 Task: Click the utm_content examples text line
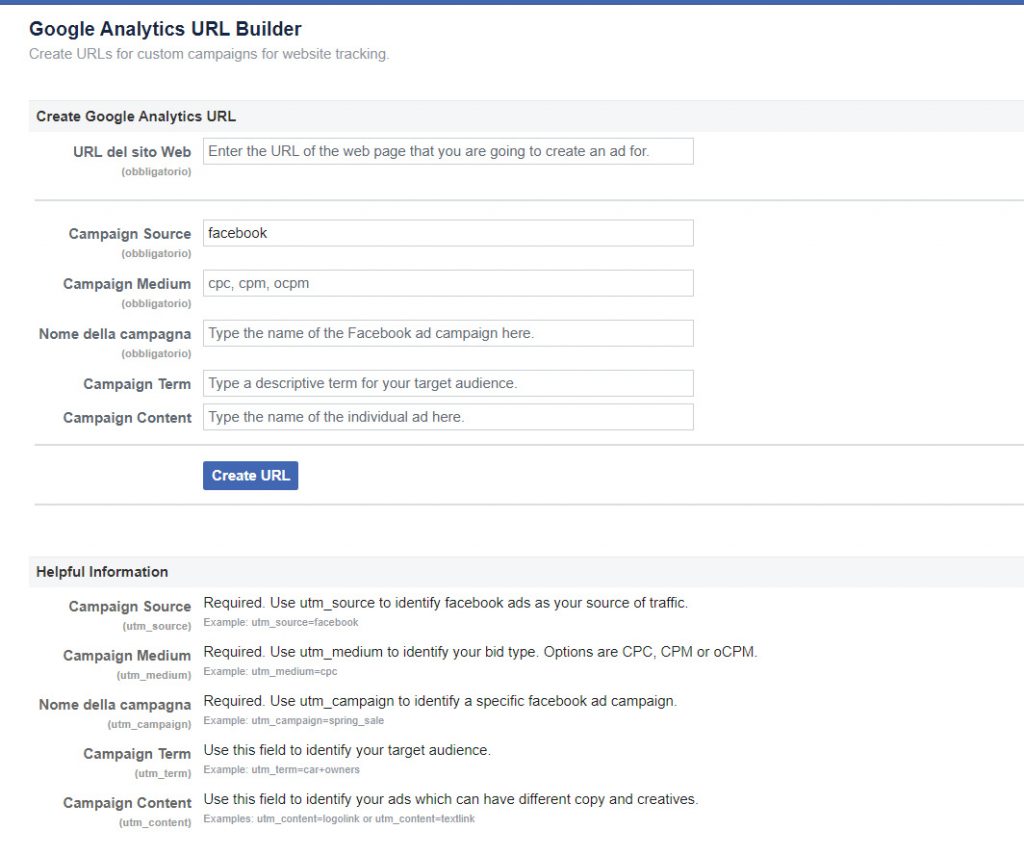point(339,818)
